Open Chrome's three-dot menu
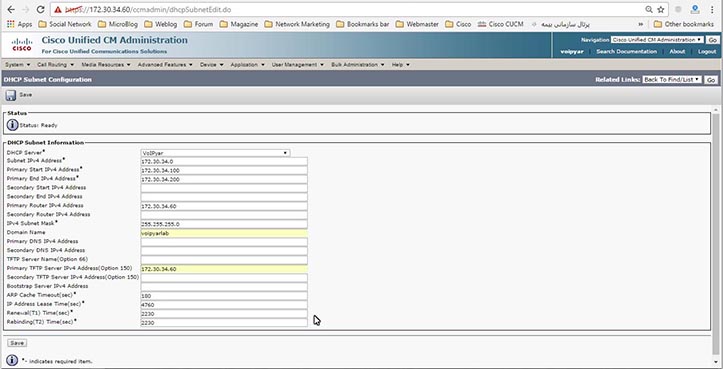 click(x=712, y=10)
